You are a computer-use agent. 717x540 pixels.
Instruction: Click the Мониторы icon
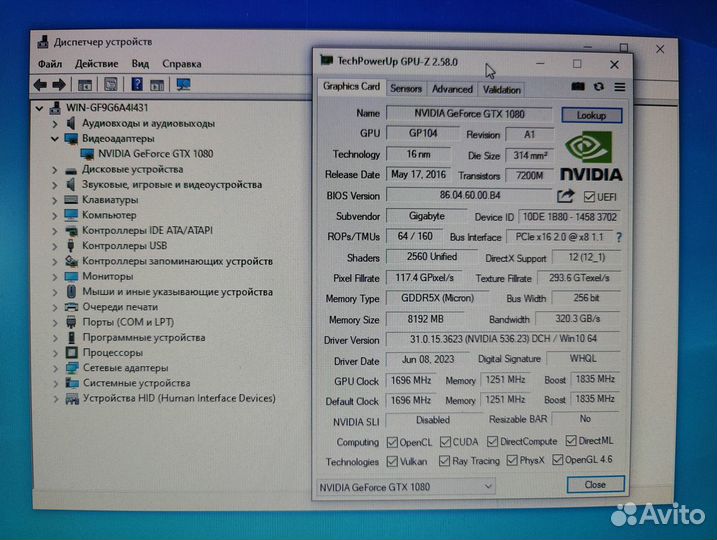(71, 276)
